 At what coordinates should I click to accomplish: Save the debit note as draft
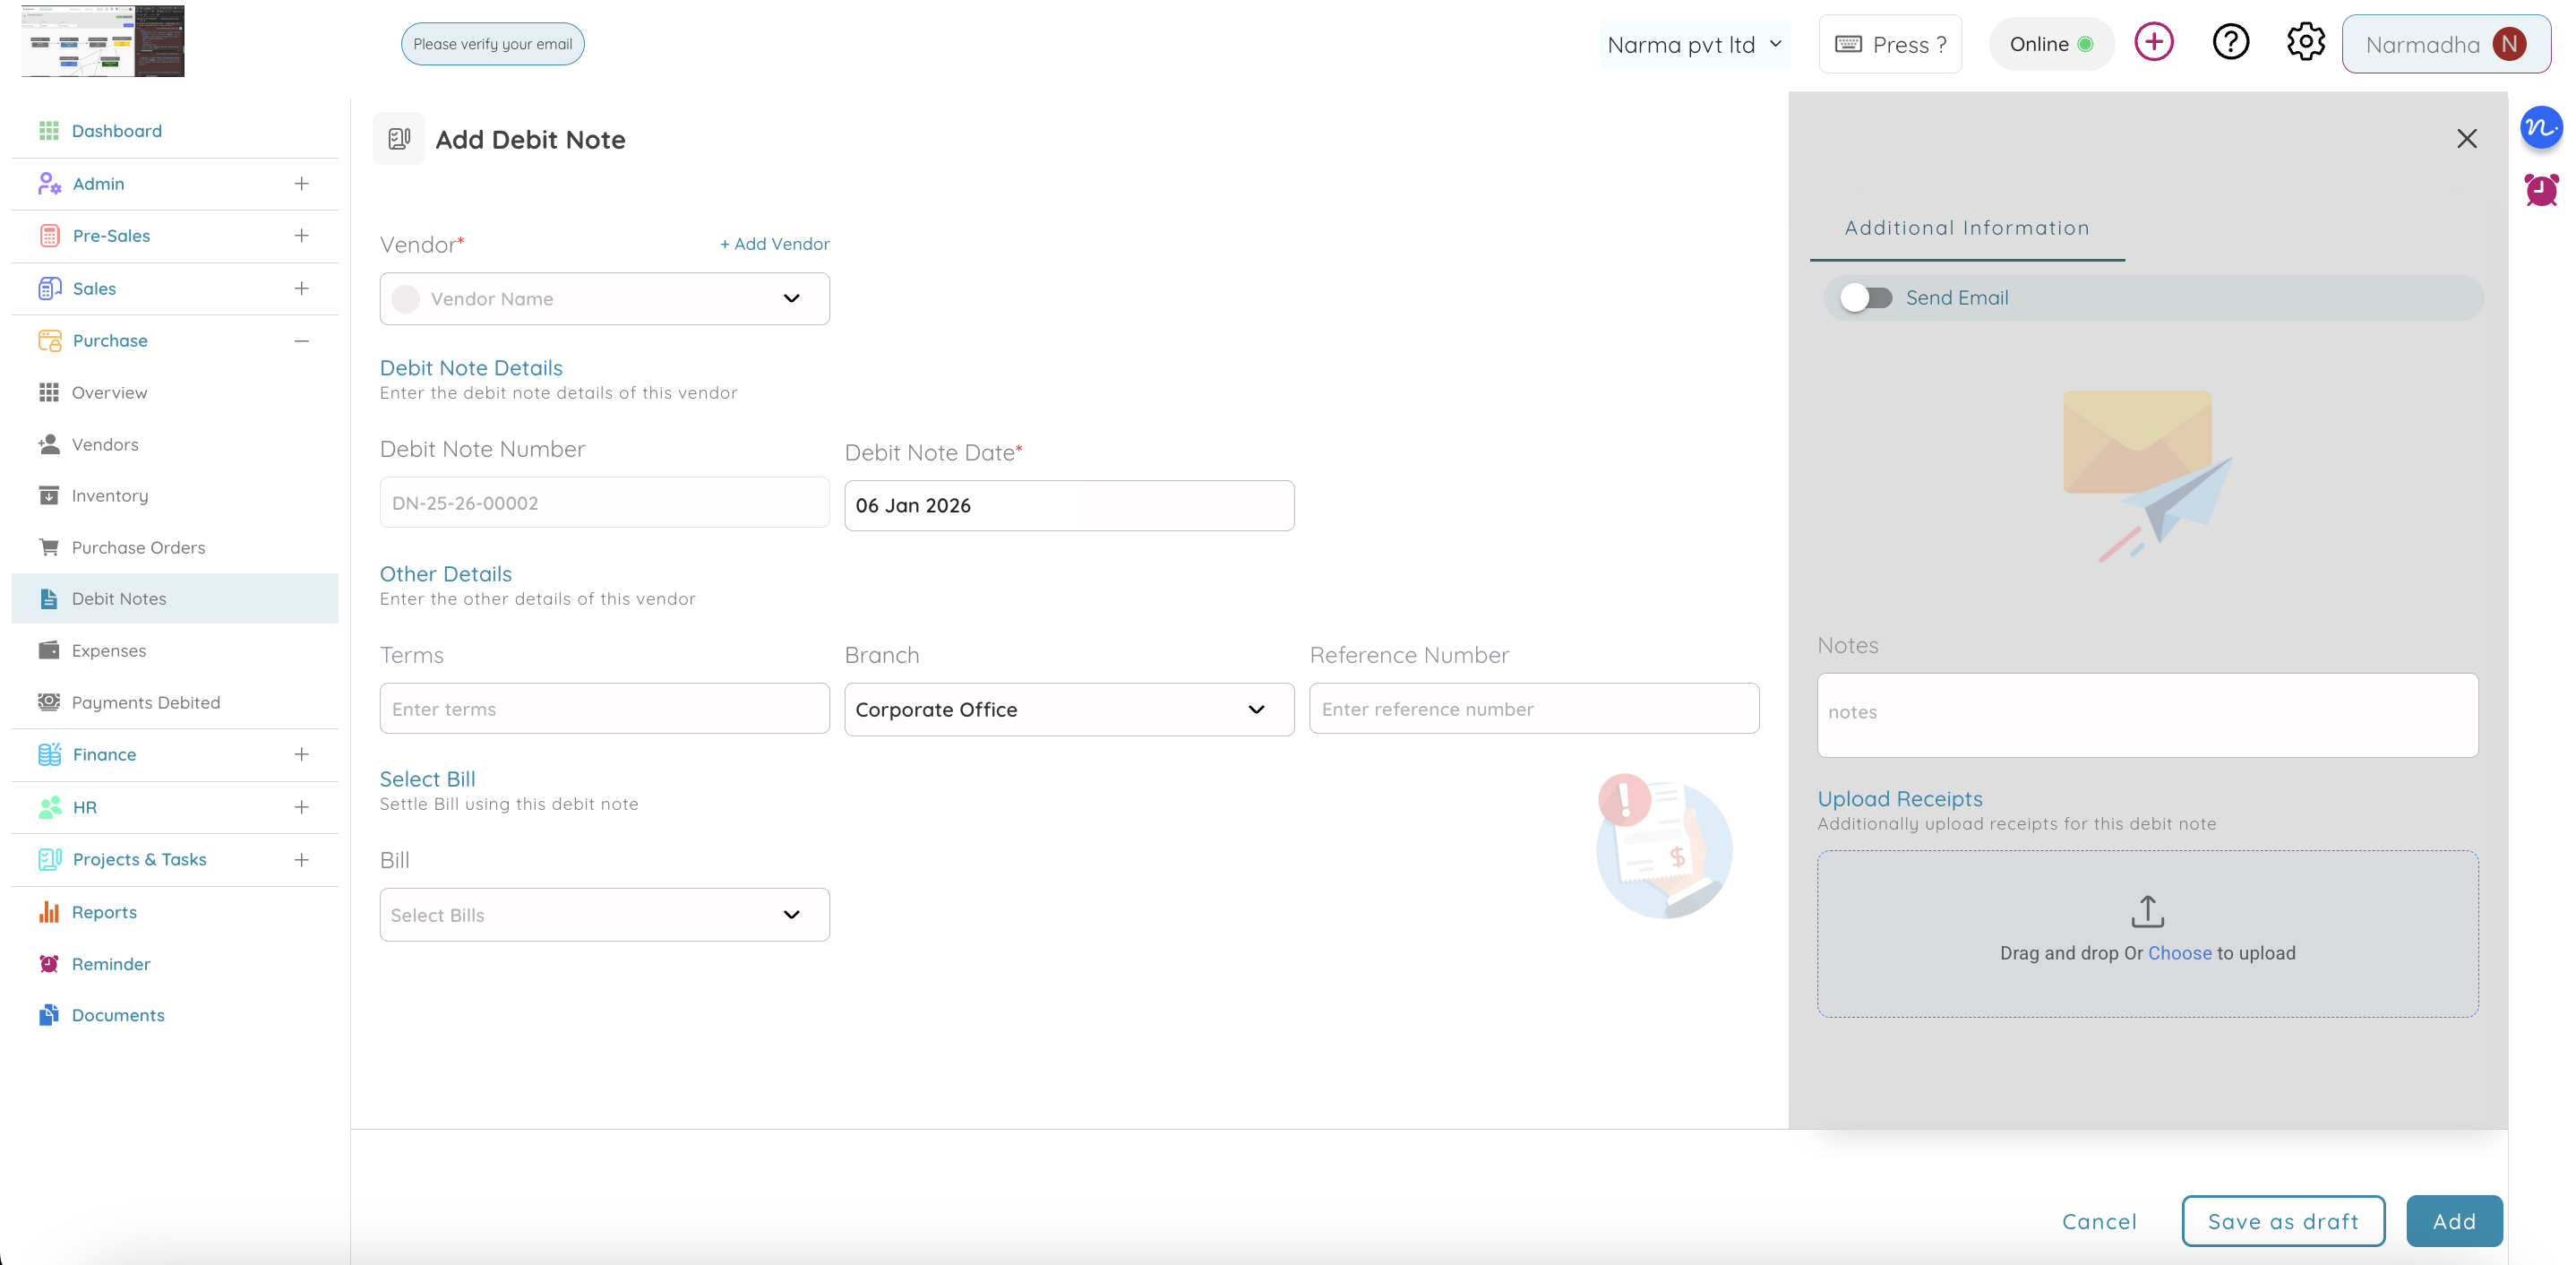tap(2283, 1220)
